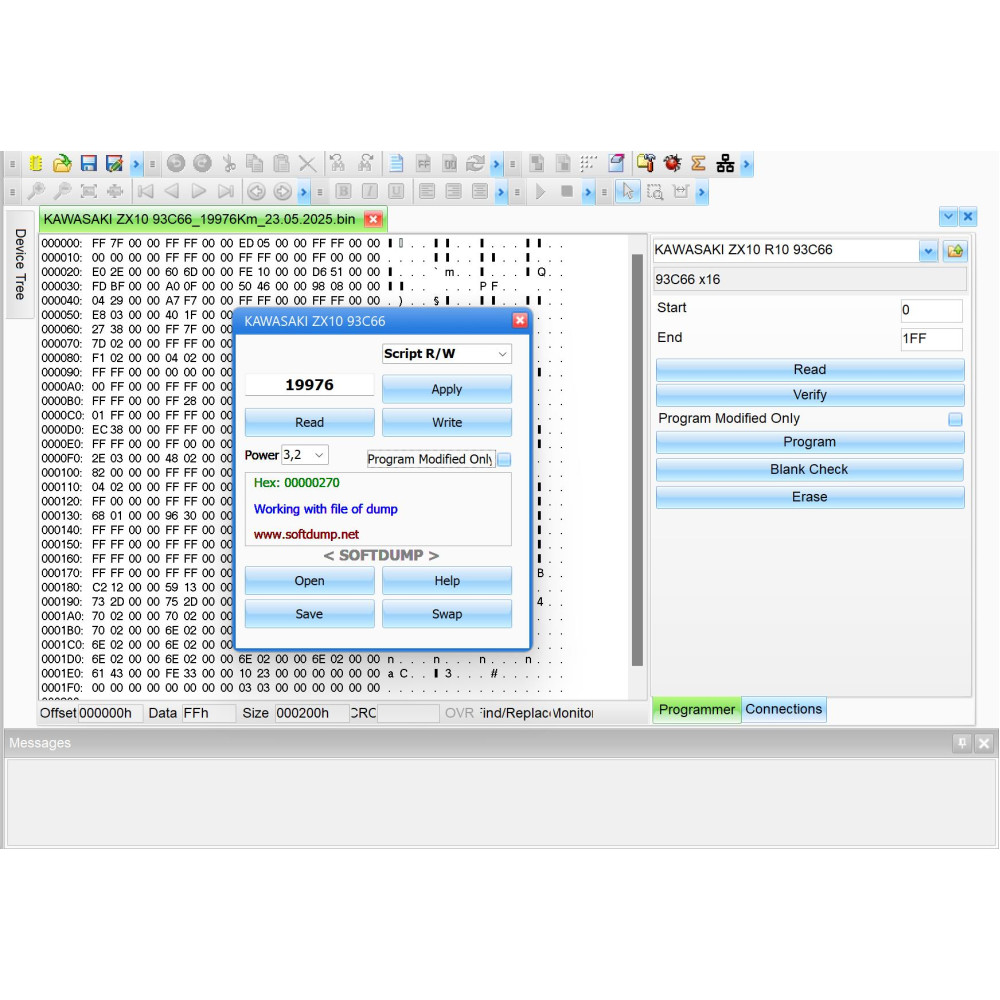Click the go to last arrow icon
This screenshot has width=1000, height=1000.
[225, 191]
